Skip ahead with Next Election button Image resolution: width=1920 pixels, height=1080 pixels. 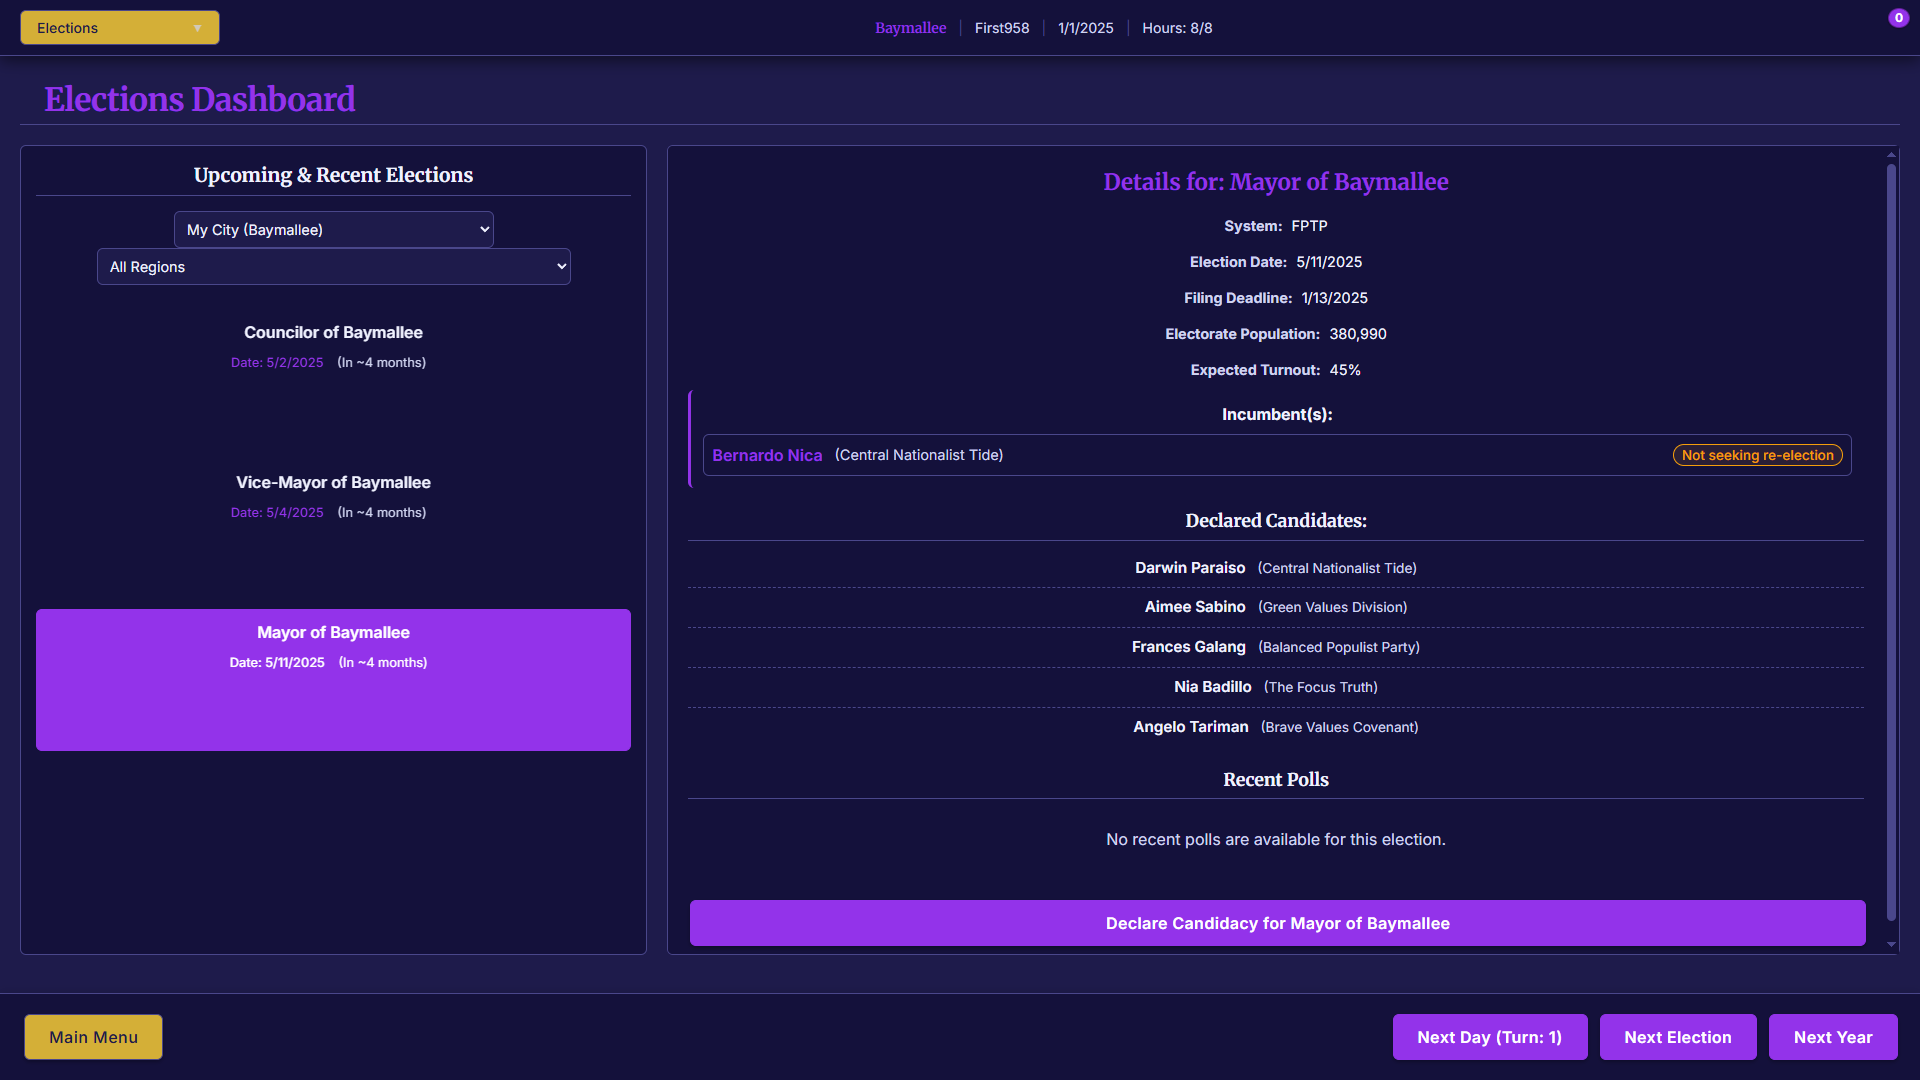point(1677,1037)
